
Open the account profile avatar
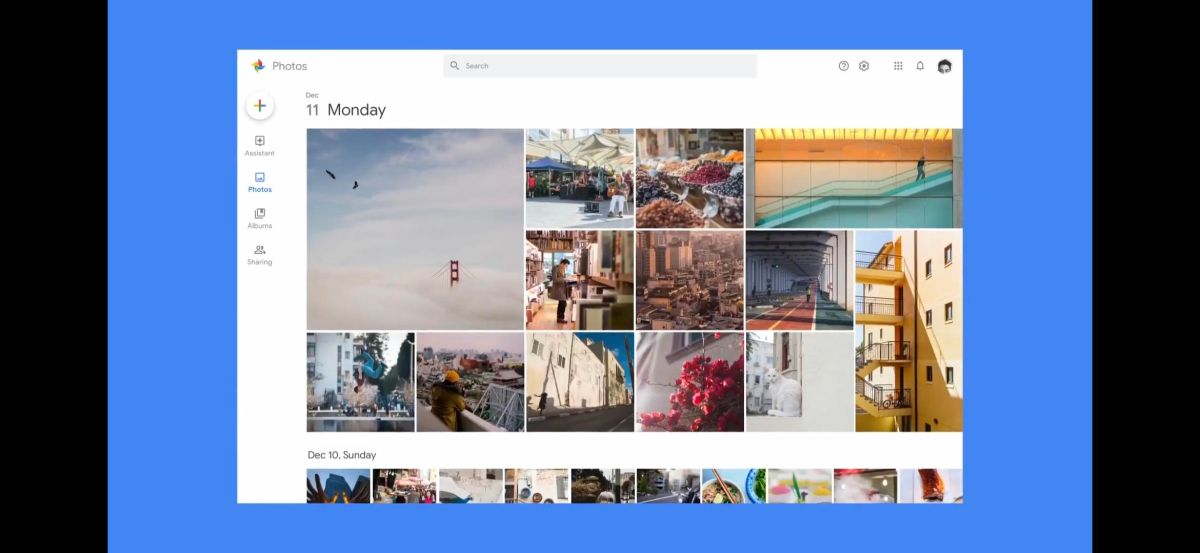tap(944, 66)
